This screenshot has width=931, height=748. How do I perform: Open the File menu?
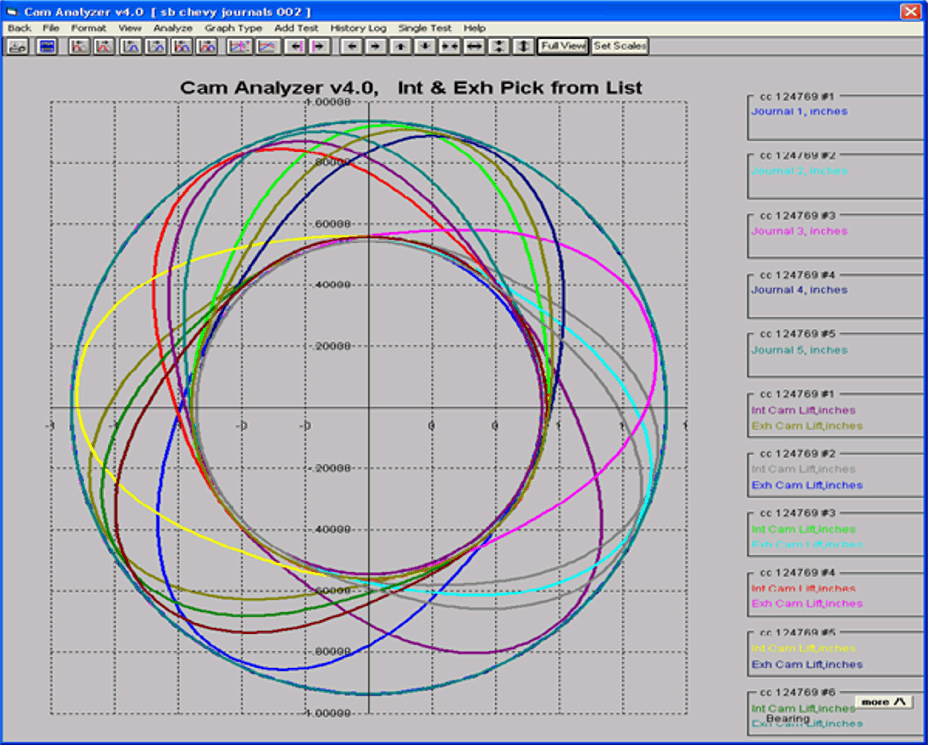coord(51,28)
